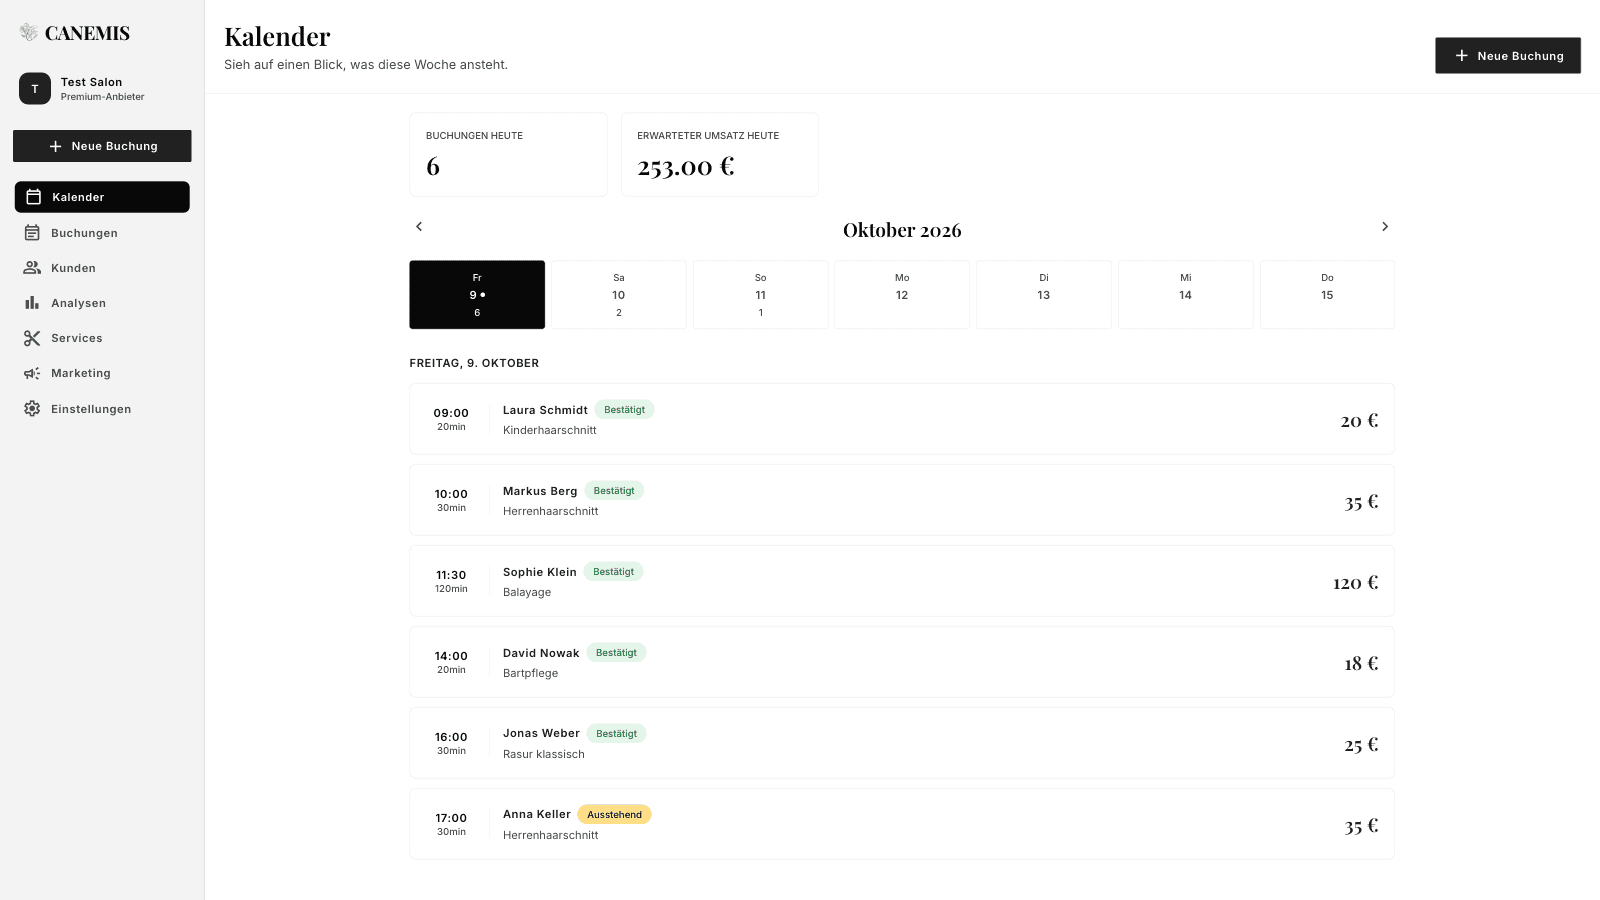Image resolution: width=1600 pixels, height=900 pixels.
Task: Click the Services scissors icon
Action: pos(32,338)
